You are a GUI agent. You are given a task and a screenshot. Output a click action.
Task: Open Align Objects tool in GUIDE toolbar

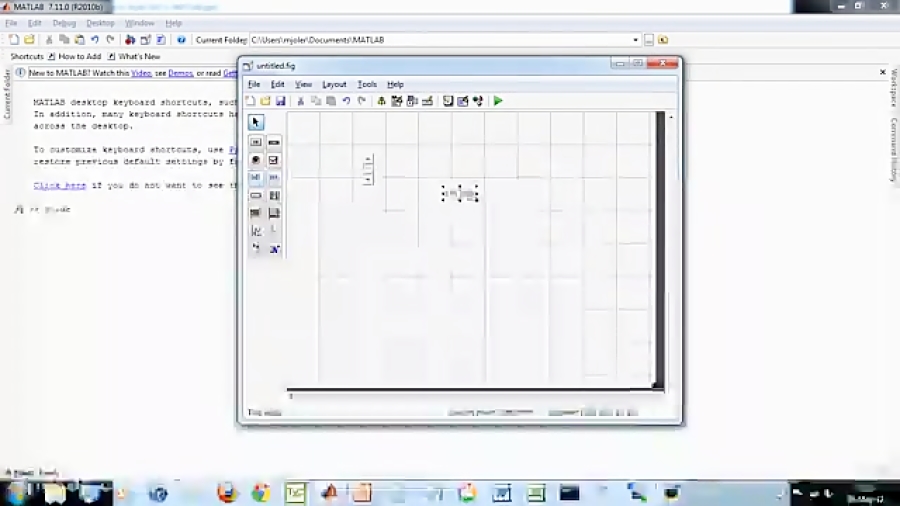pyautogui.click(x=381, y=101)
